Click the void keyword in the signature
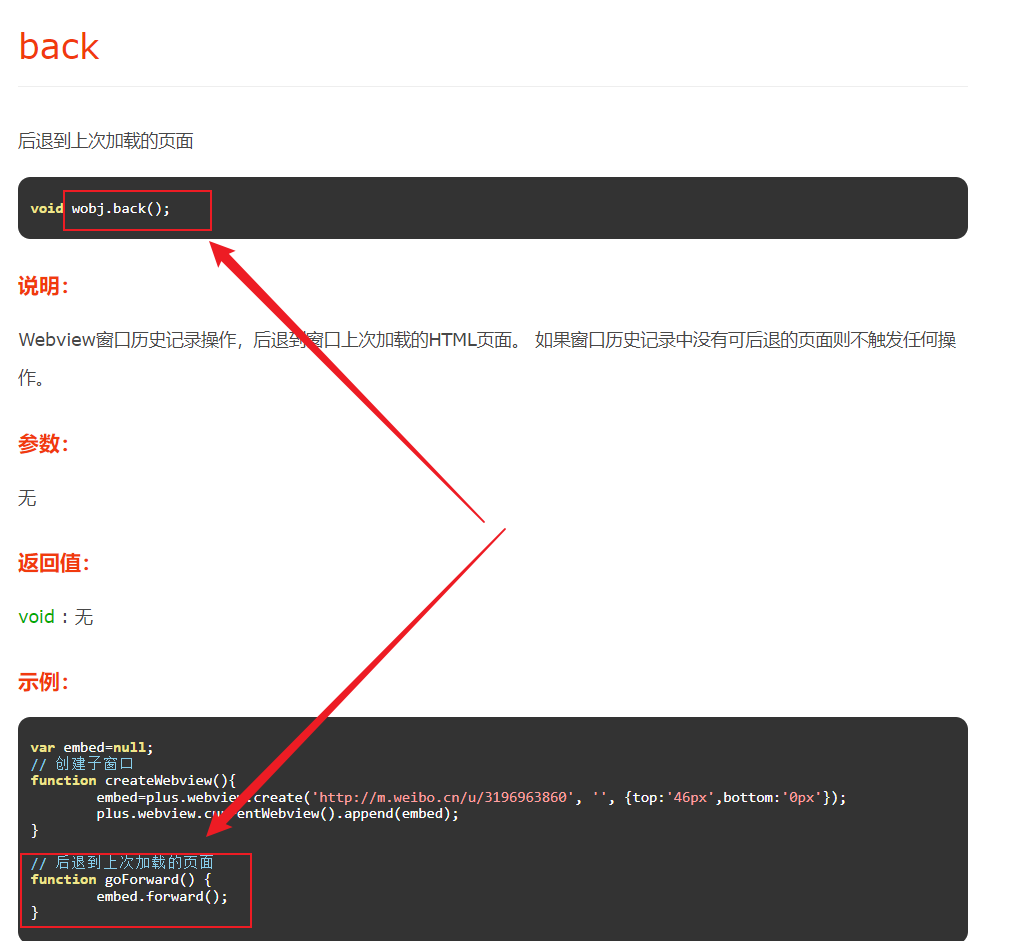This screenshot has height=941, width=1016. click(x=46, y=209)
